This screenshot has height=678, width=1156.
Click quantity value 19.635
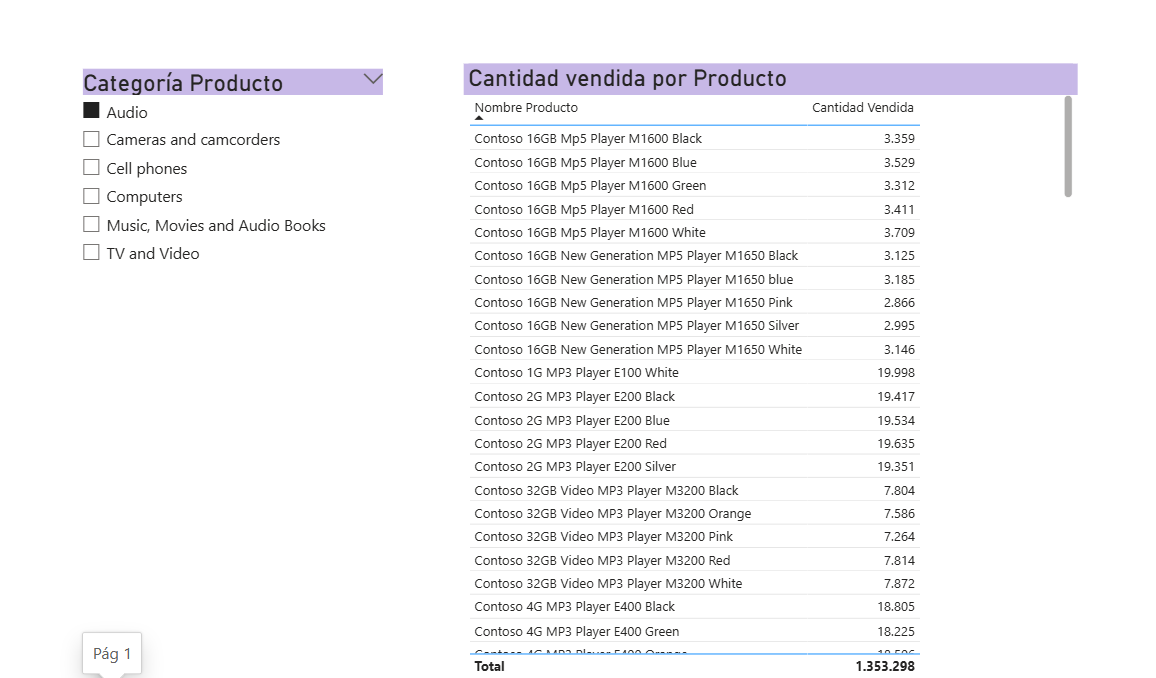(896, 444)
